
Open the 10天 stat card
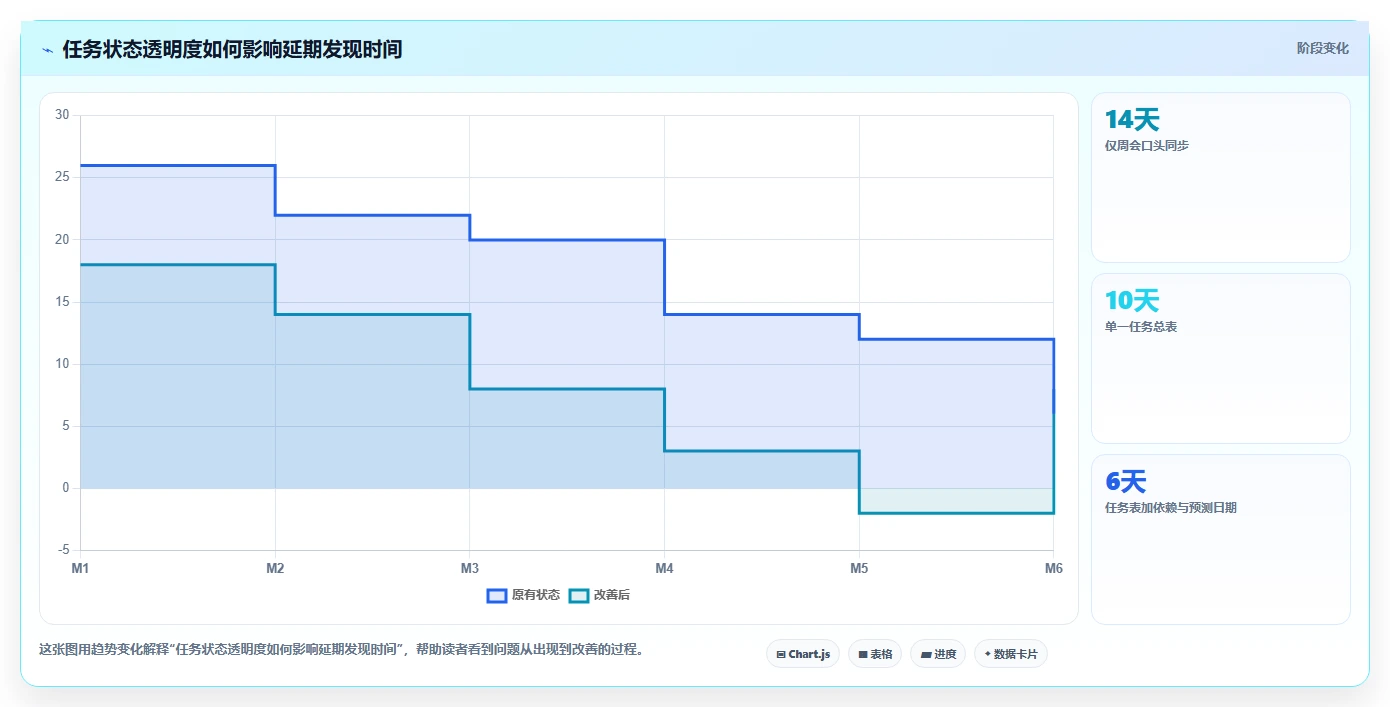[x=1221, y=359]
